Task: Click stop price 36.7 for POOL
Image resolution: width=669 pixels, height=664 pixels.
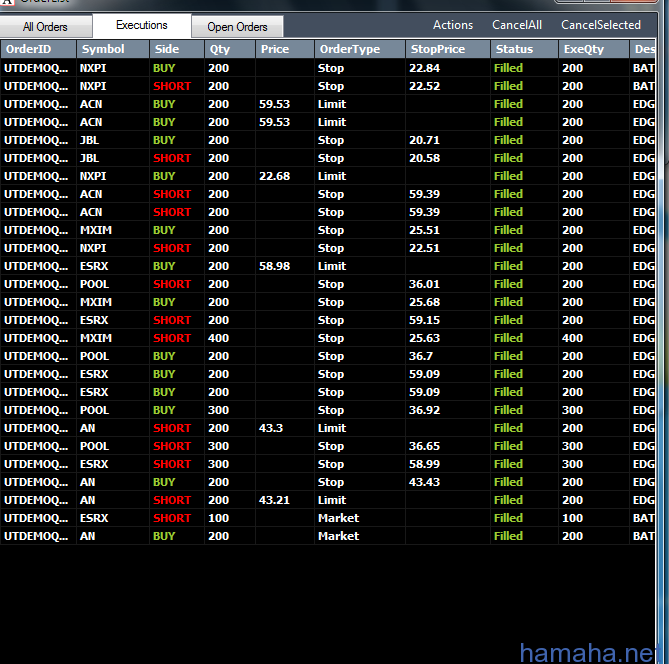Action: coord(448,356)
